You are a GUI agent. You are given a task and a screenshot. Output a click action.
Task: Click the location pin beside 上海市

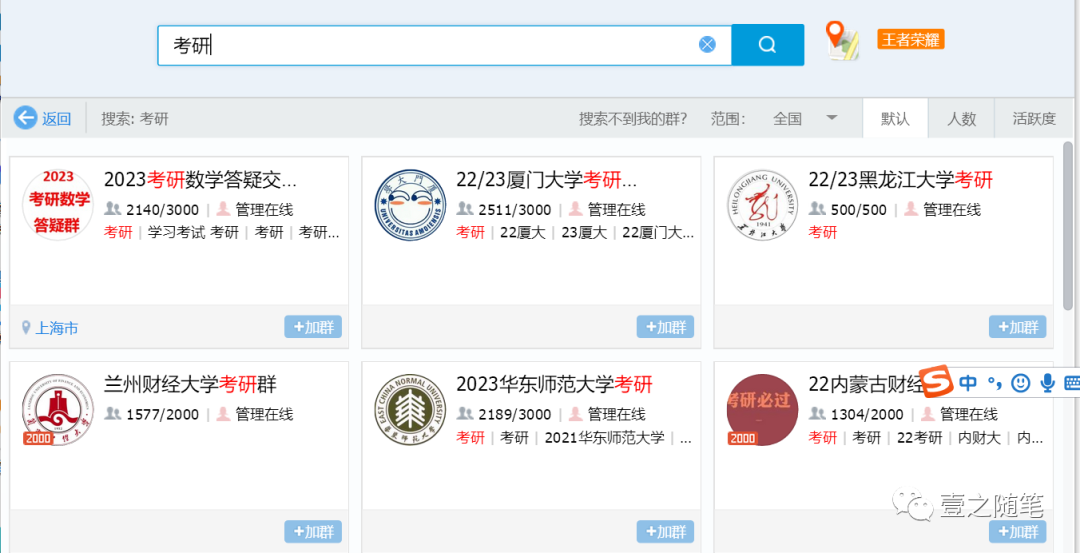click(26, 328)
